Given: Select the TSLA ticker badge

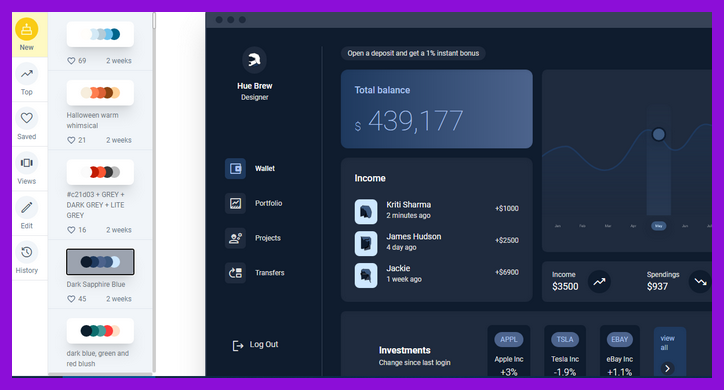Looking at the screenshot, I should pyautogui.click(x=565, y=340).
